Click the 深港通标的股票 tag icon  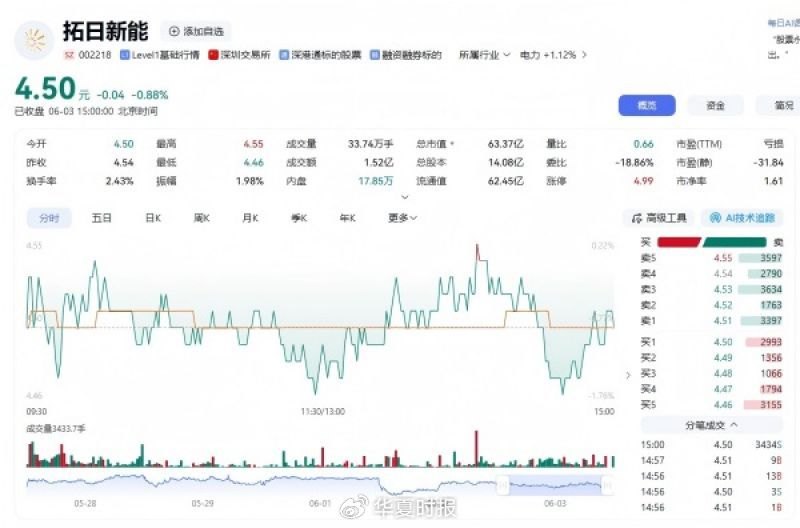pos(284,55)
